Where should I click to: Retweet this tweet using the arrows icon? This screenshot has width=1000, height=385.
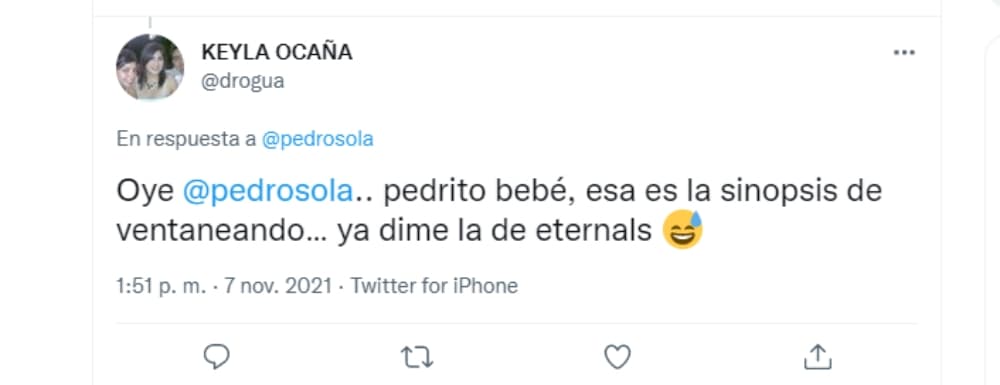pyautogui.click(x=417, y=358)
